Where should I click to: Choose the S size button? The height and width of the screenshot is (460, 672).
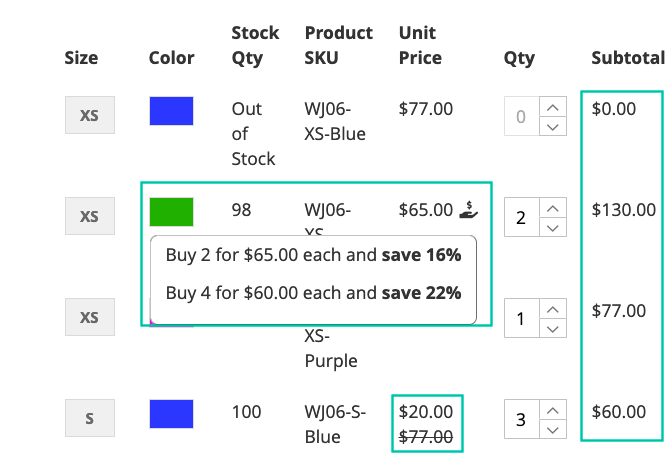(90, 418)
